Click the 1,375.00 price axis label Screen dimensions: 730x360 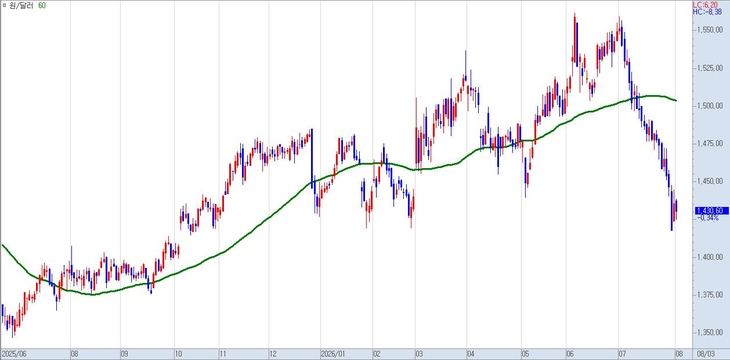click(x=710, y=294)
